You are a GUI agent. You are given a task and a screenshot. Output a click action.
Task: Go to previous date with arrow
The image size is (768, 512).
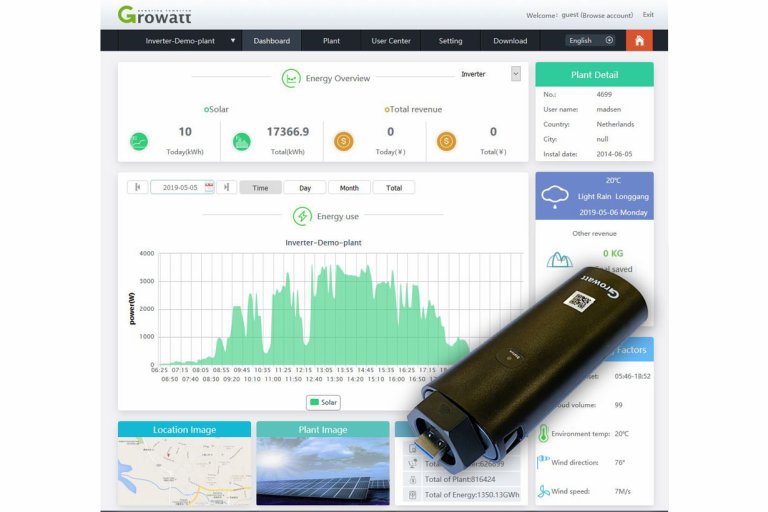coord(137,187)
